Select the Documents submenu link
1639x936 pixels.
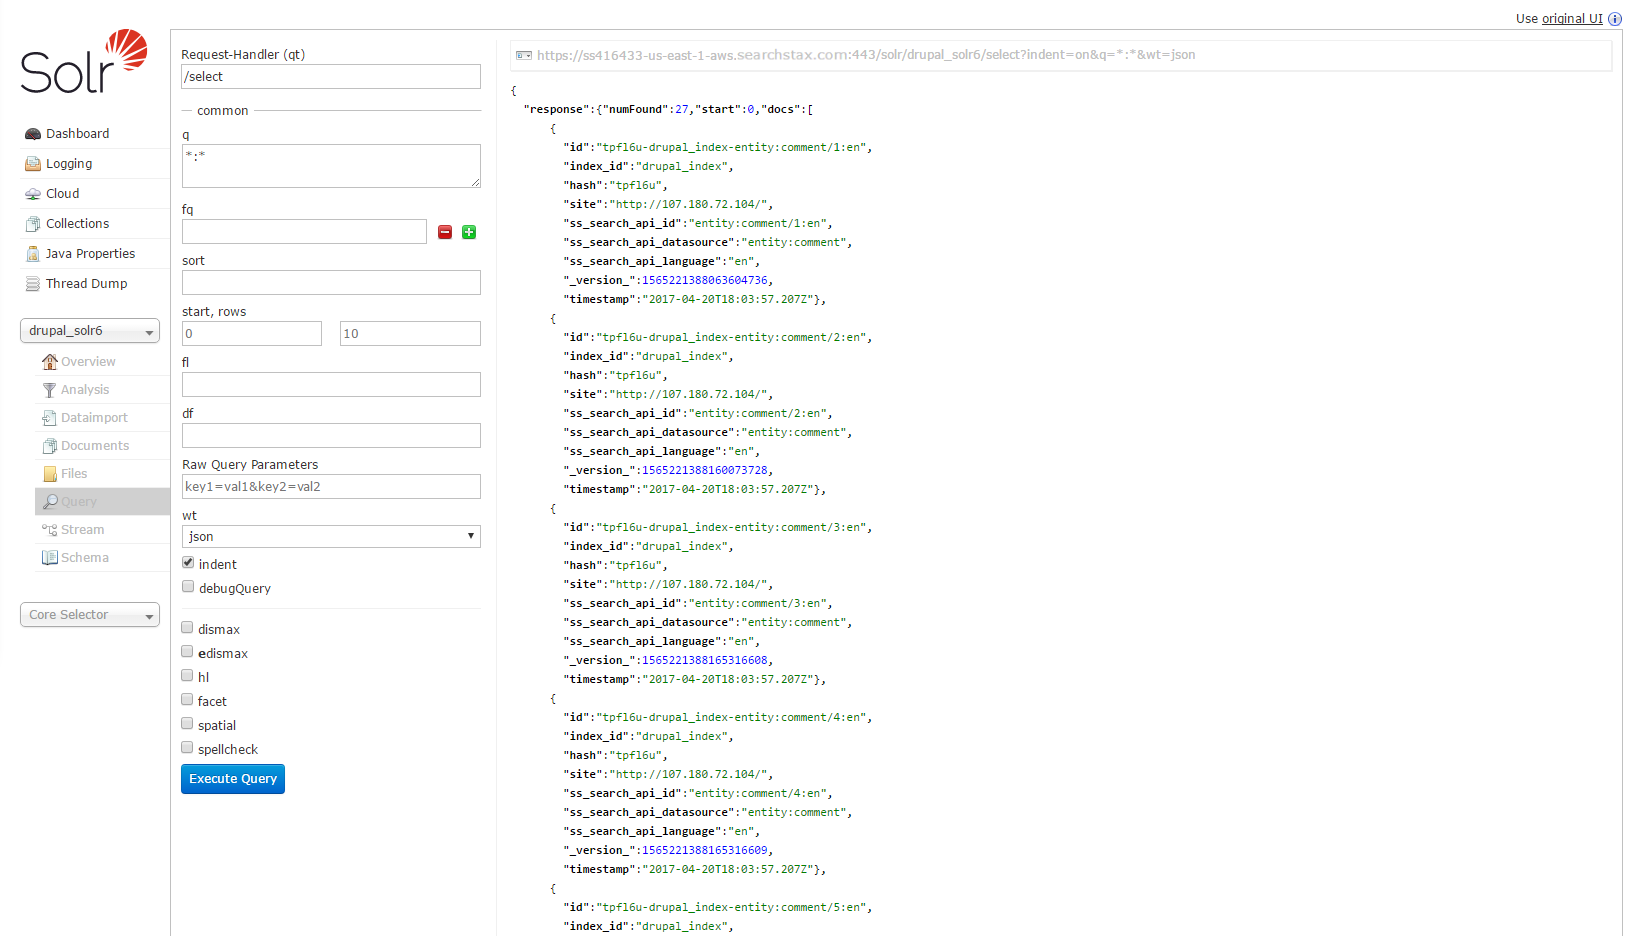[102, 446]
